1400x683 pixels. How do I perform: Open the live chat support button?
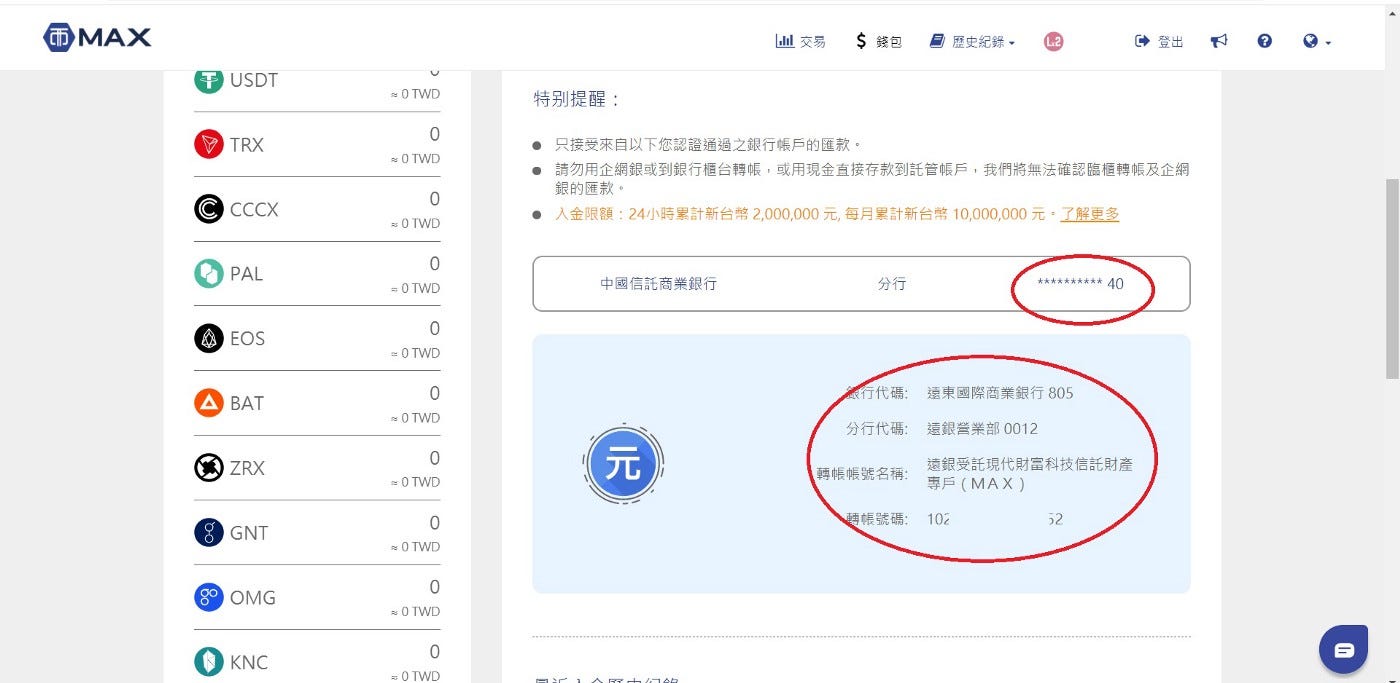tap(1343, 650)
